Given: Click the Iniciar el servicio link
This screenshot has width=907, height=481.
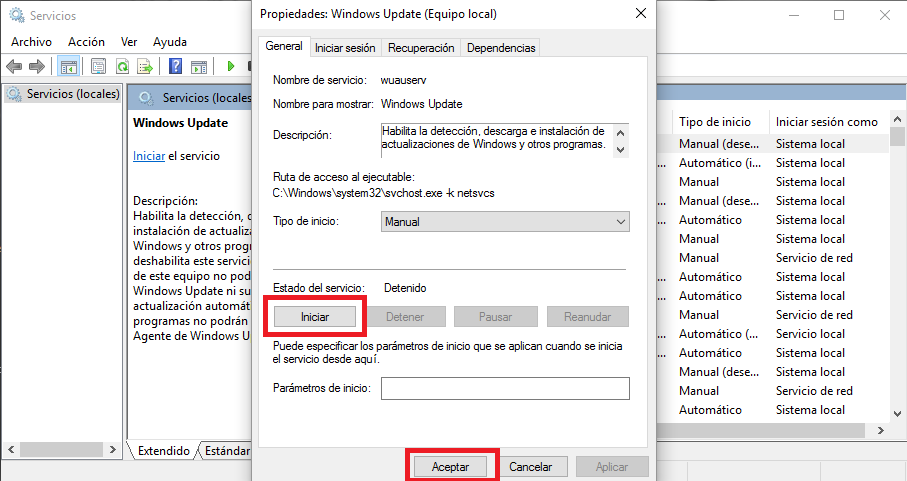Looking at the screenshot, I should click(149, 156).
